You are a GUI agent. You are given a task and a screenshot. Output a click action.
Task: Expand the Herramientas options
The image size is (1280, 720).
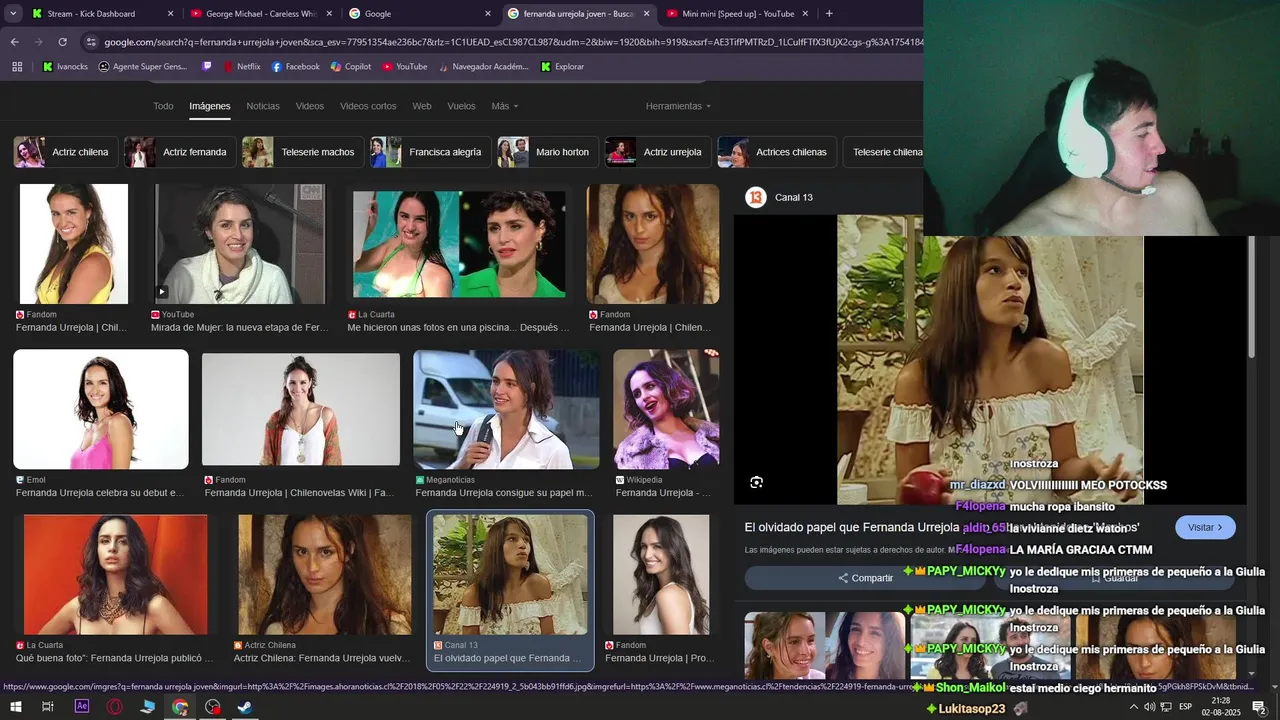coord(678,106)
